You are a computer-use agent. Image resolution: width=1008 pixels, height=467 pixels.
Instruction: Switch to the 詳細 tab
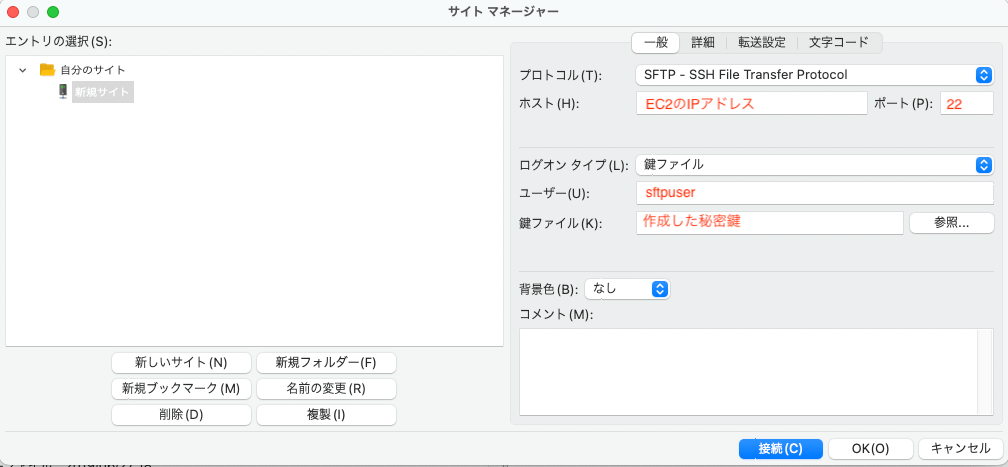[x=703, y=42]
